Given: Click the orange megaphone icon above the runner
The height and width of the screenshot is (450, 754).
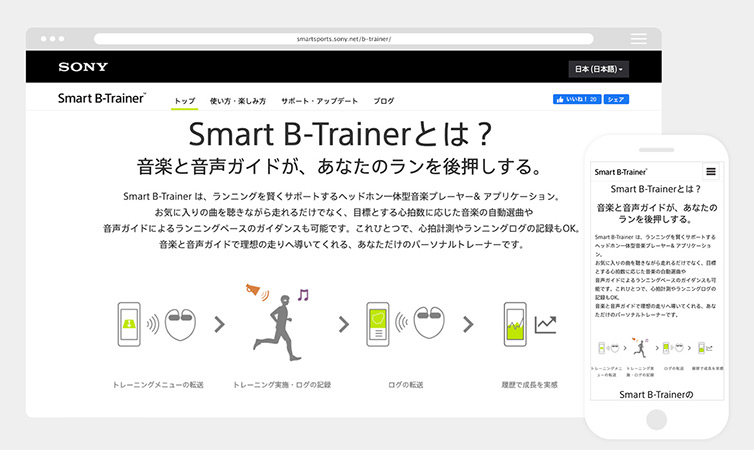Looking at the screenshot, I should click(253, 290).
